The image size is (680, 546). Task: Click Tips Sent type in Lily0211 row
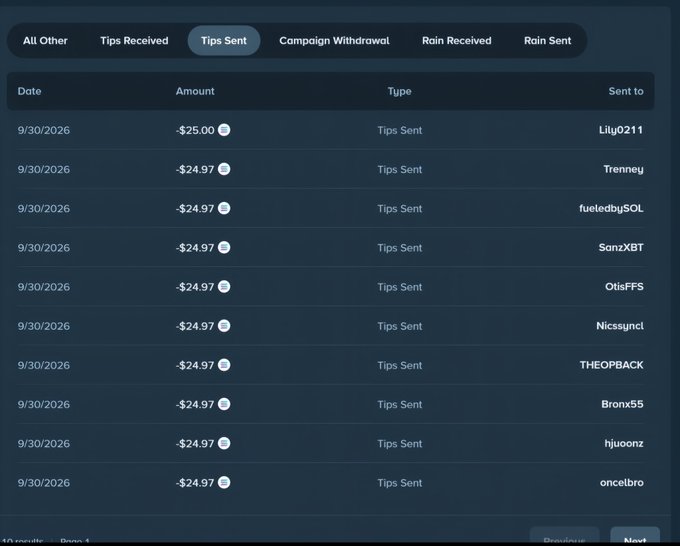pyautogui.click(x=399, y=130)
